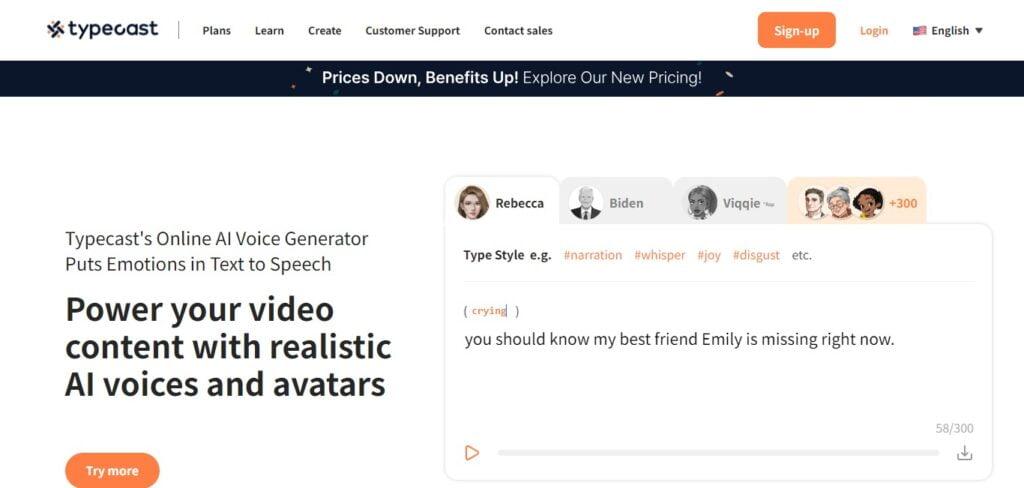Seek along the audio progress bar
Image resolution: width=1024 pixels, height=488 pixels.
click(718, 453)
